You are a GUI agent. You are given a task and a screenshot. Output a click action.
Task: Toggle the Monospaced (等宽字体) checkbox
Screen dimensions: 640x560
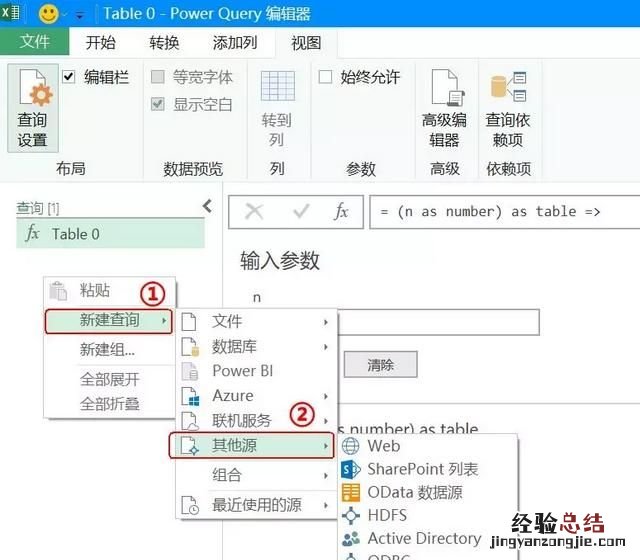pos(158,77)
